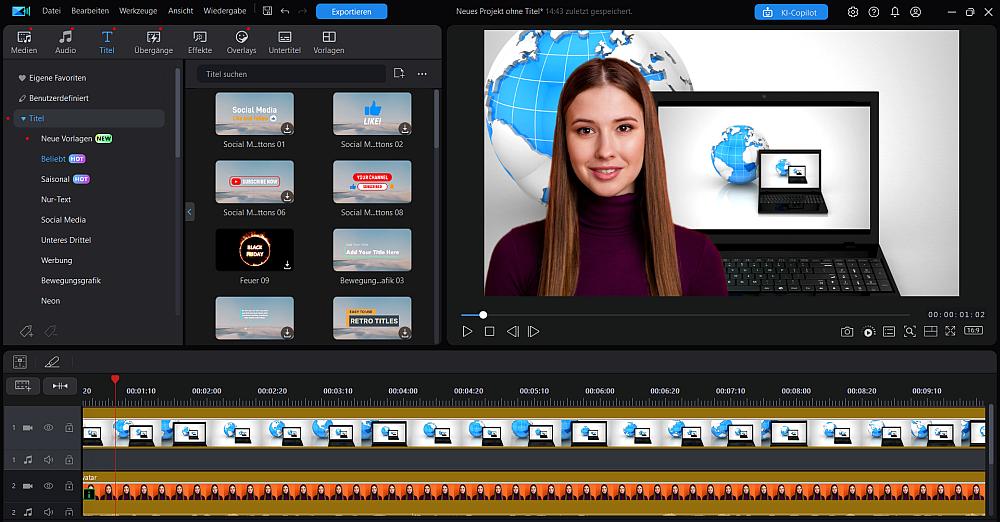Screen dimensions: 1000x522
Task: Stop playback with the square Stop button
Action: pyautogui.click(x=489, y=331)
